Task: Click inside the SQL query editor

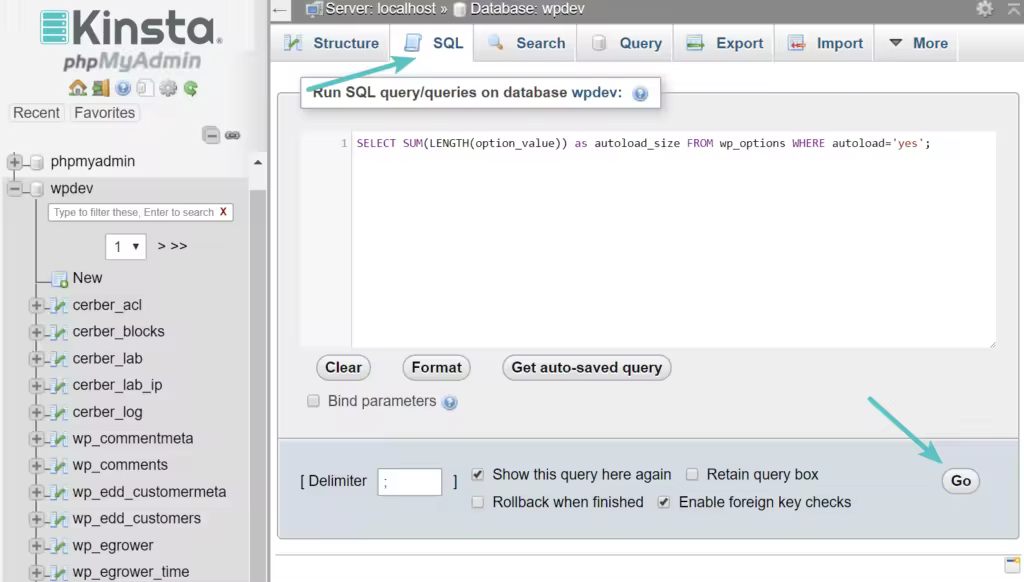Action: (673, 240)
